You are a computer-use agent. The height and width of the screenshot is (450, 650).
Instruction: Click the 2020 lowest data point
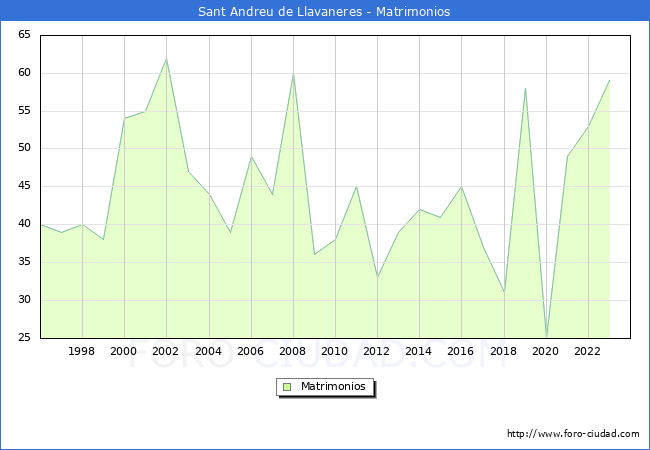(546, 336)
